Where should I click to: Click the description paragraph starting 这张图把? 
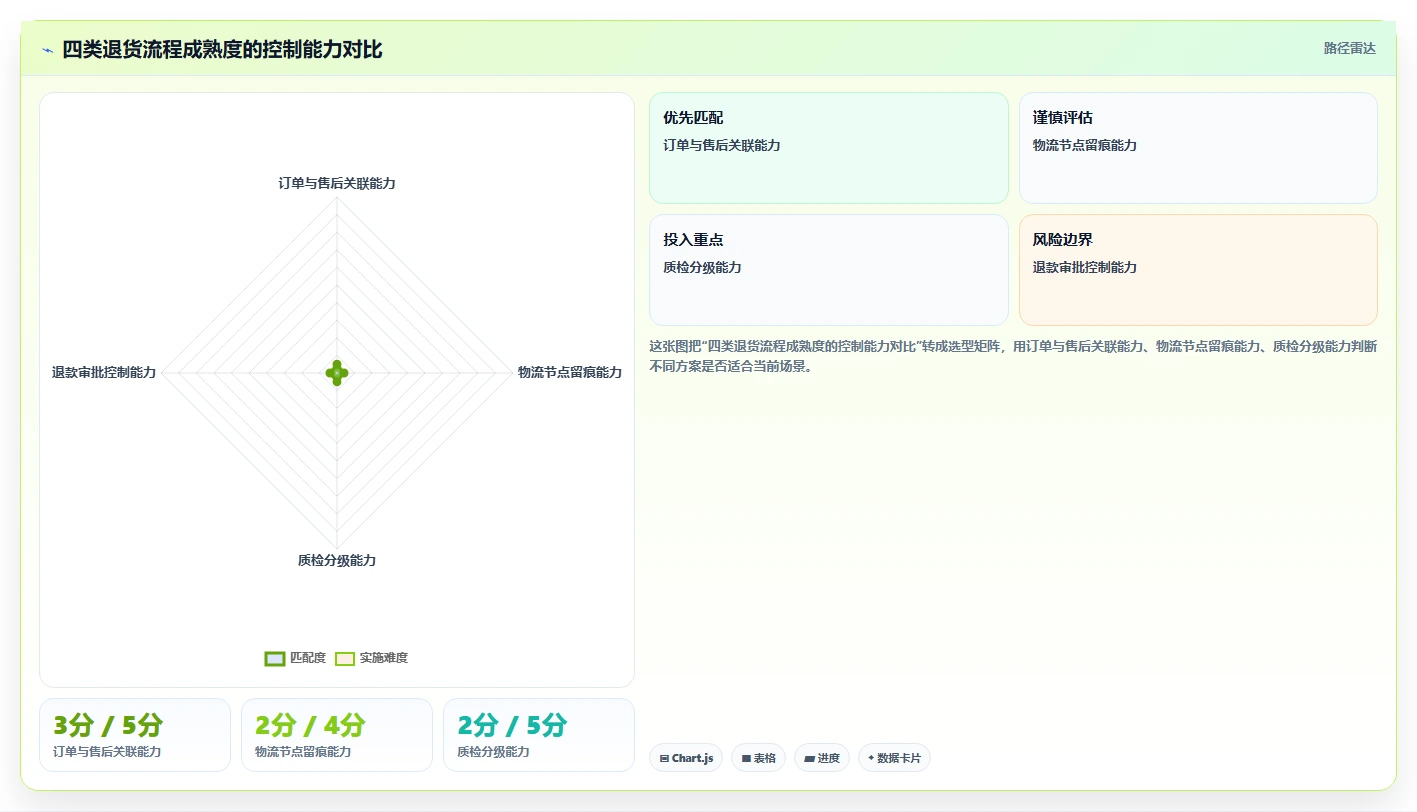pos(1013,356)
